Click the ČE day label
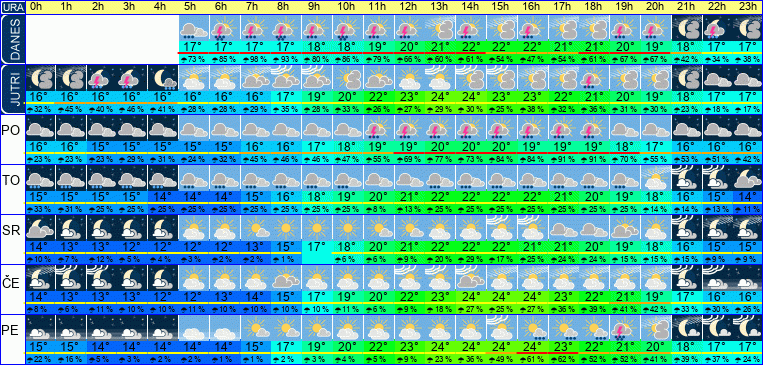The image size is (763, 365). pyautogui.click(x=11, y=282)
